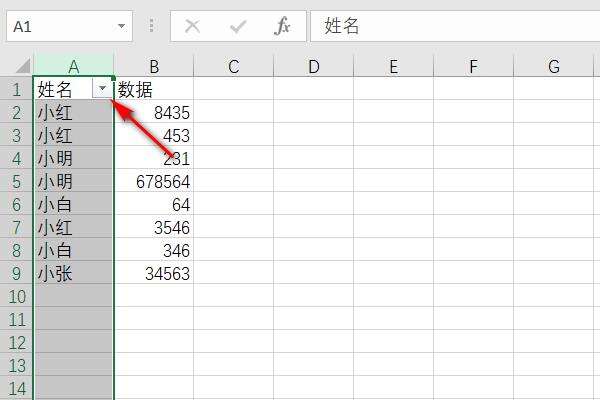The image size is (600, 400).
Task: Select row 5 header
Action: [16, 181]
